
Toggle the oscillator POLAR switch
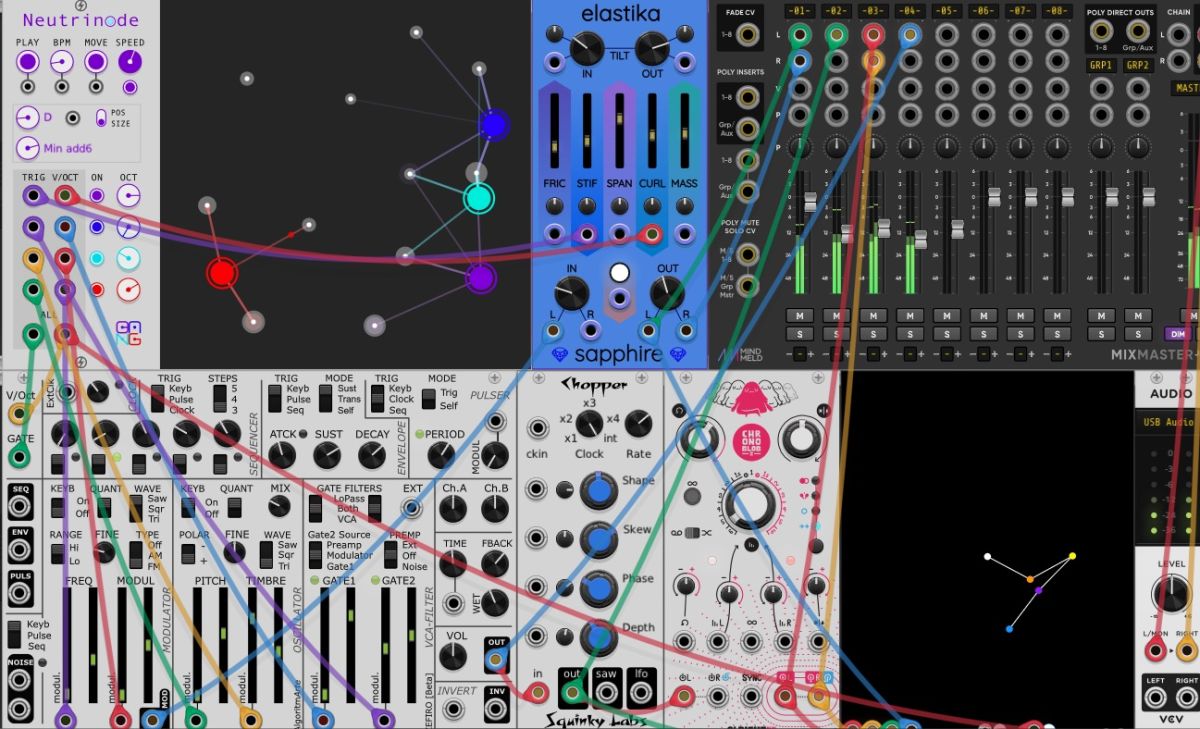(x=189, y=555)
